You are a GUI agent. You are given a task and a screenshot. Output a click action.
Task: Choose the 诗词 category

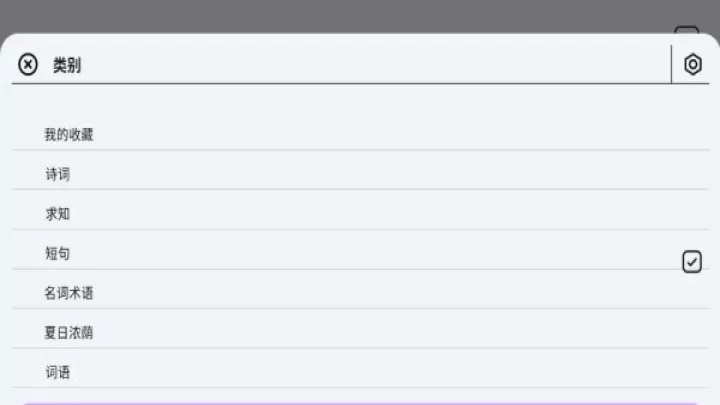(58, 174)
